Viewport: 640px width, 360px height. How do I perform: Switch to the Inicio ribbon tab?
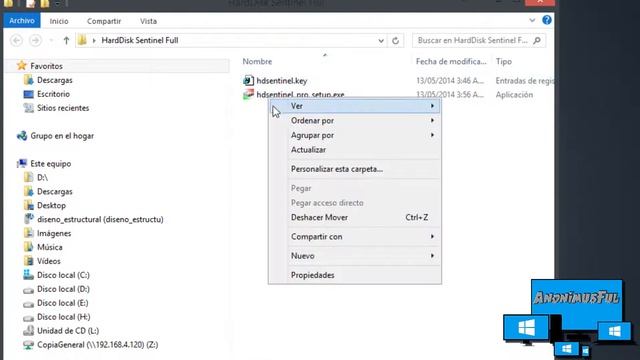59,21
